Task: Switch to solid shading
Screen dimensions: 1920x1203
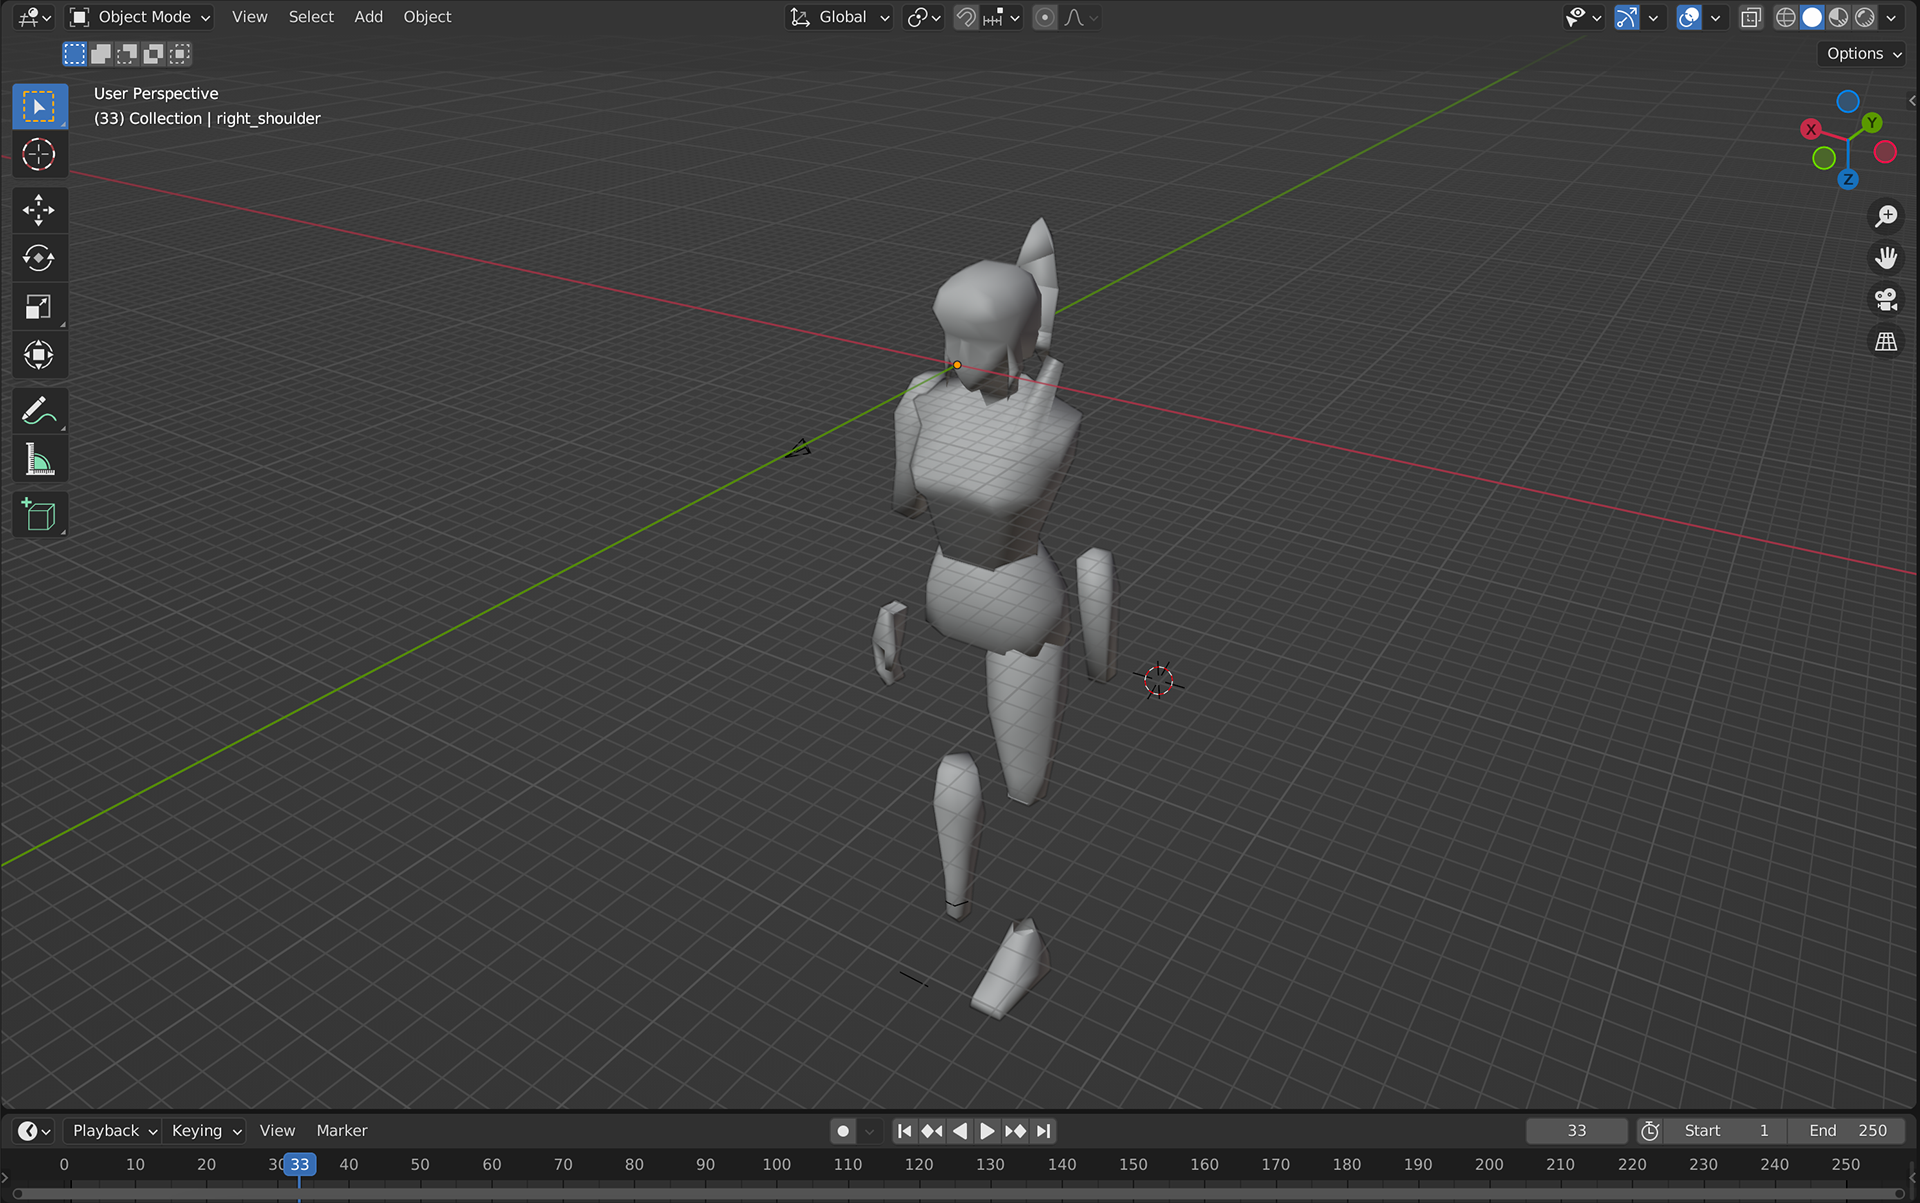Action: tap(1812, 17)
